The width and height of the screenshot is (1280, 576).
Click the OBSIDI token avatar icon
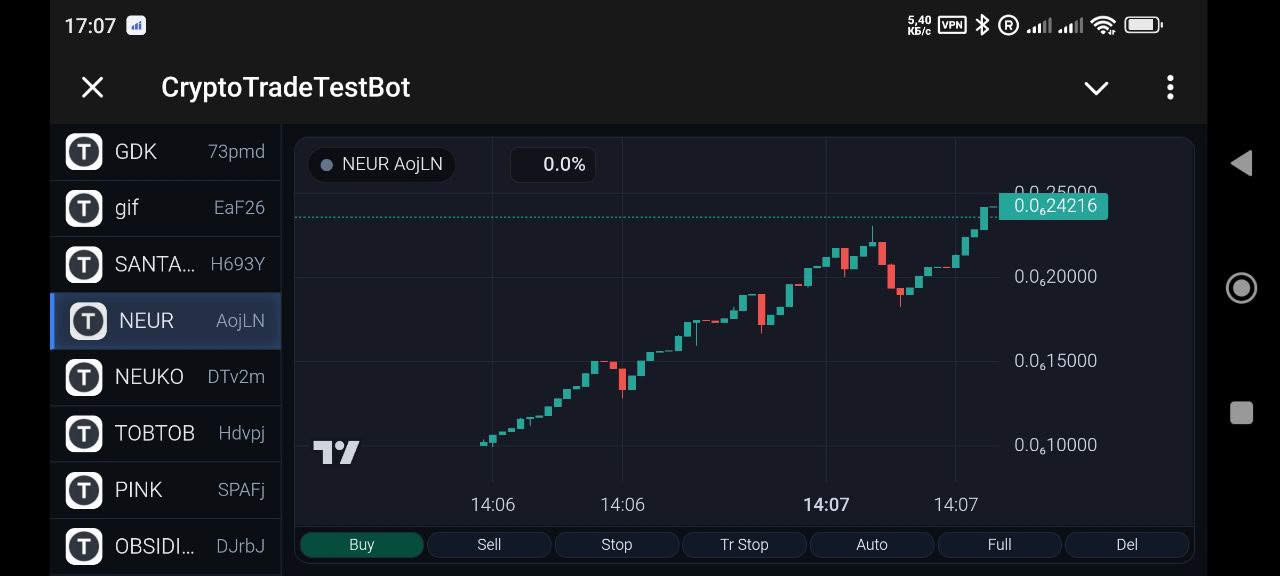pos(84,546)
